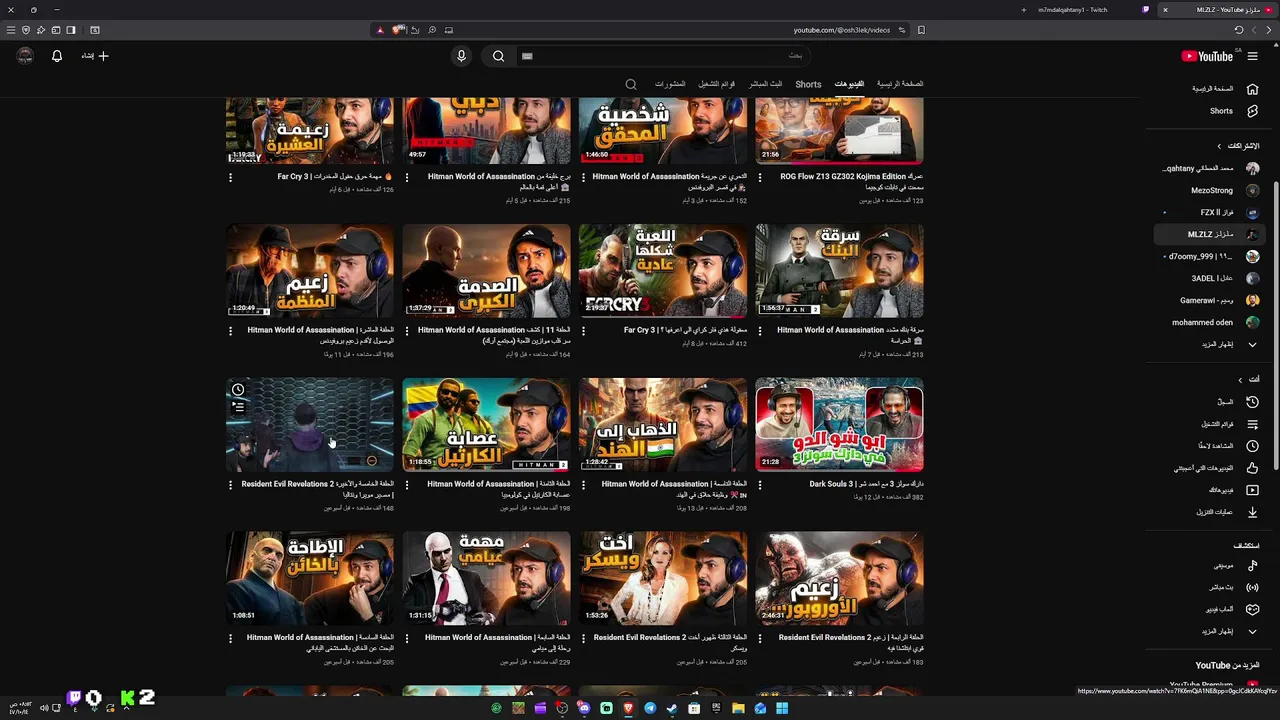Search within channel using the magnifier
This screenshot has width=1280, height=720.
coord(631,84)
